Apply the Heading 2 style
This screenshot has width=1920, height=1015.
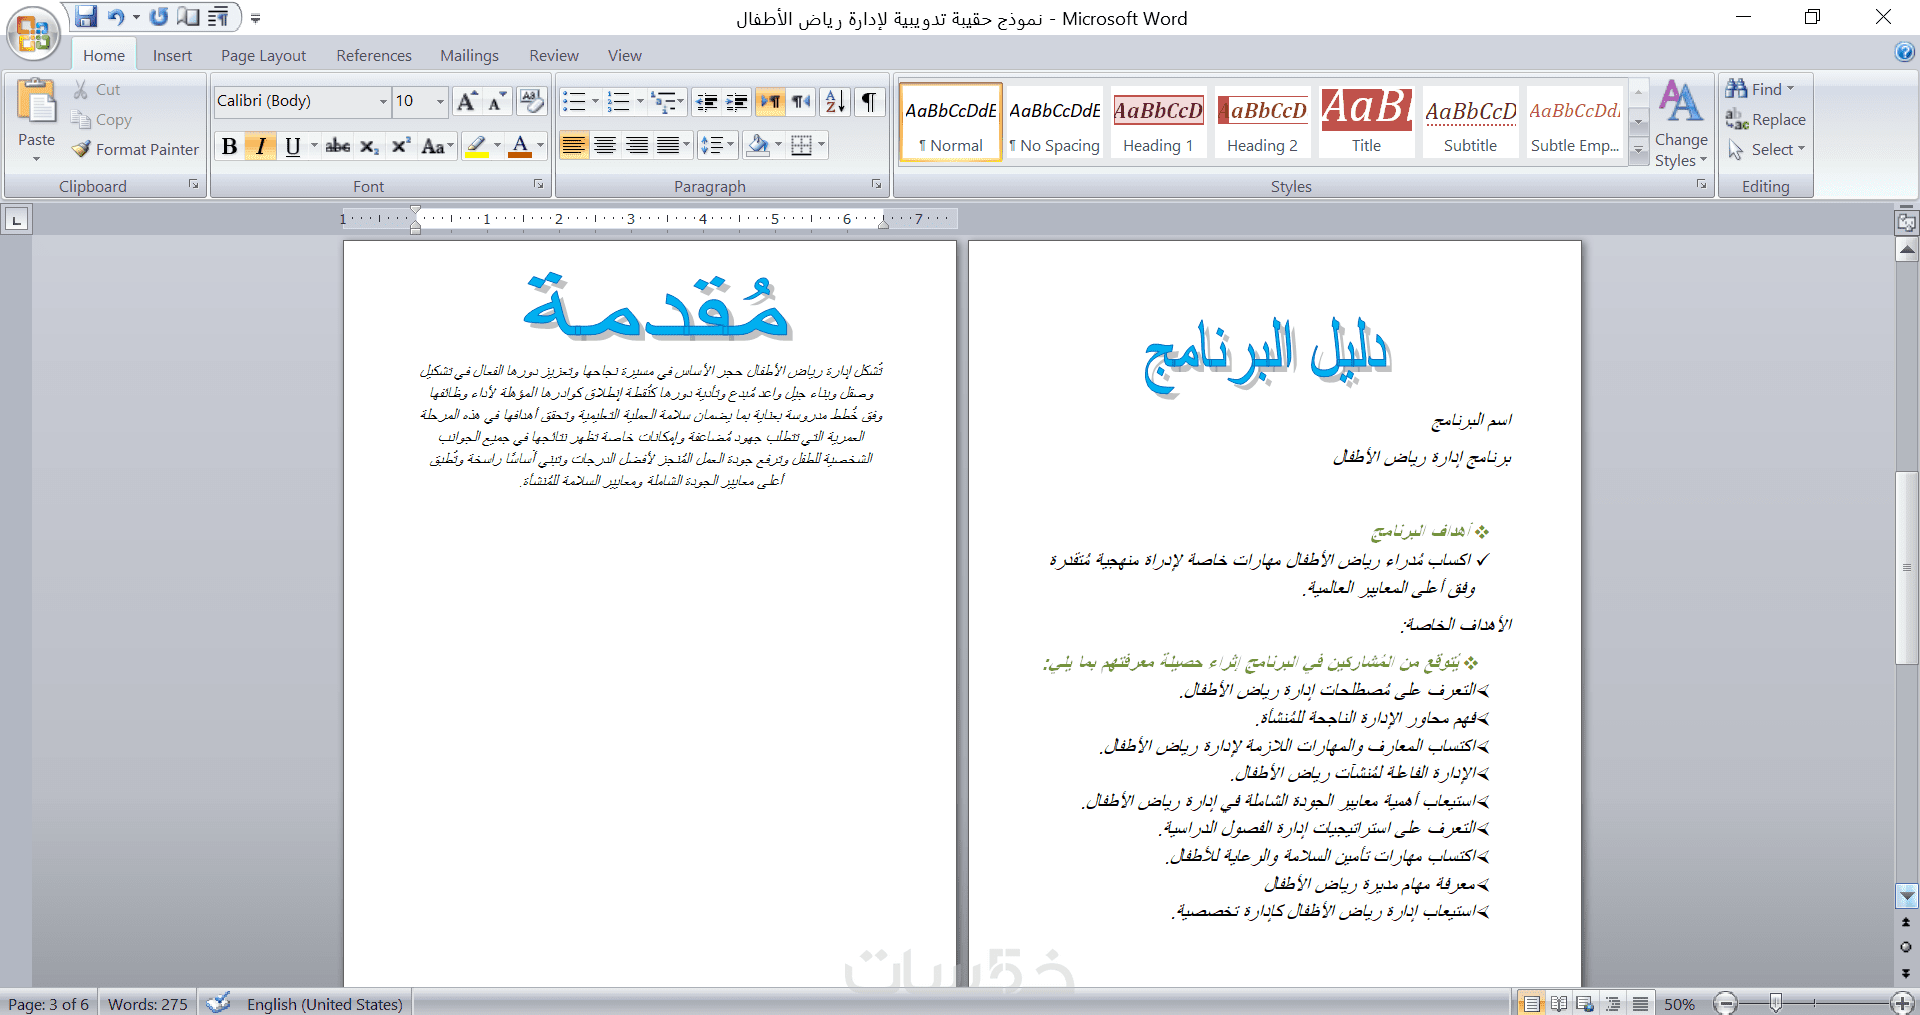click(1262, 122)
